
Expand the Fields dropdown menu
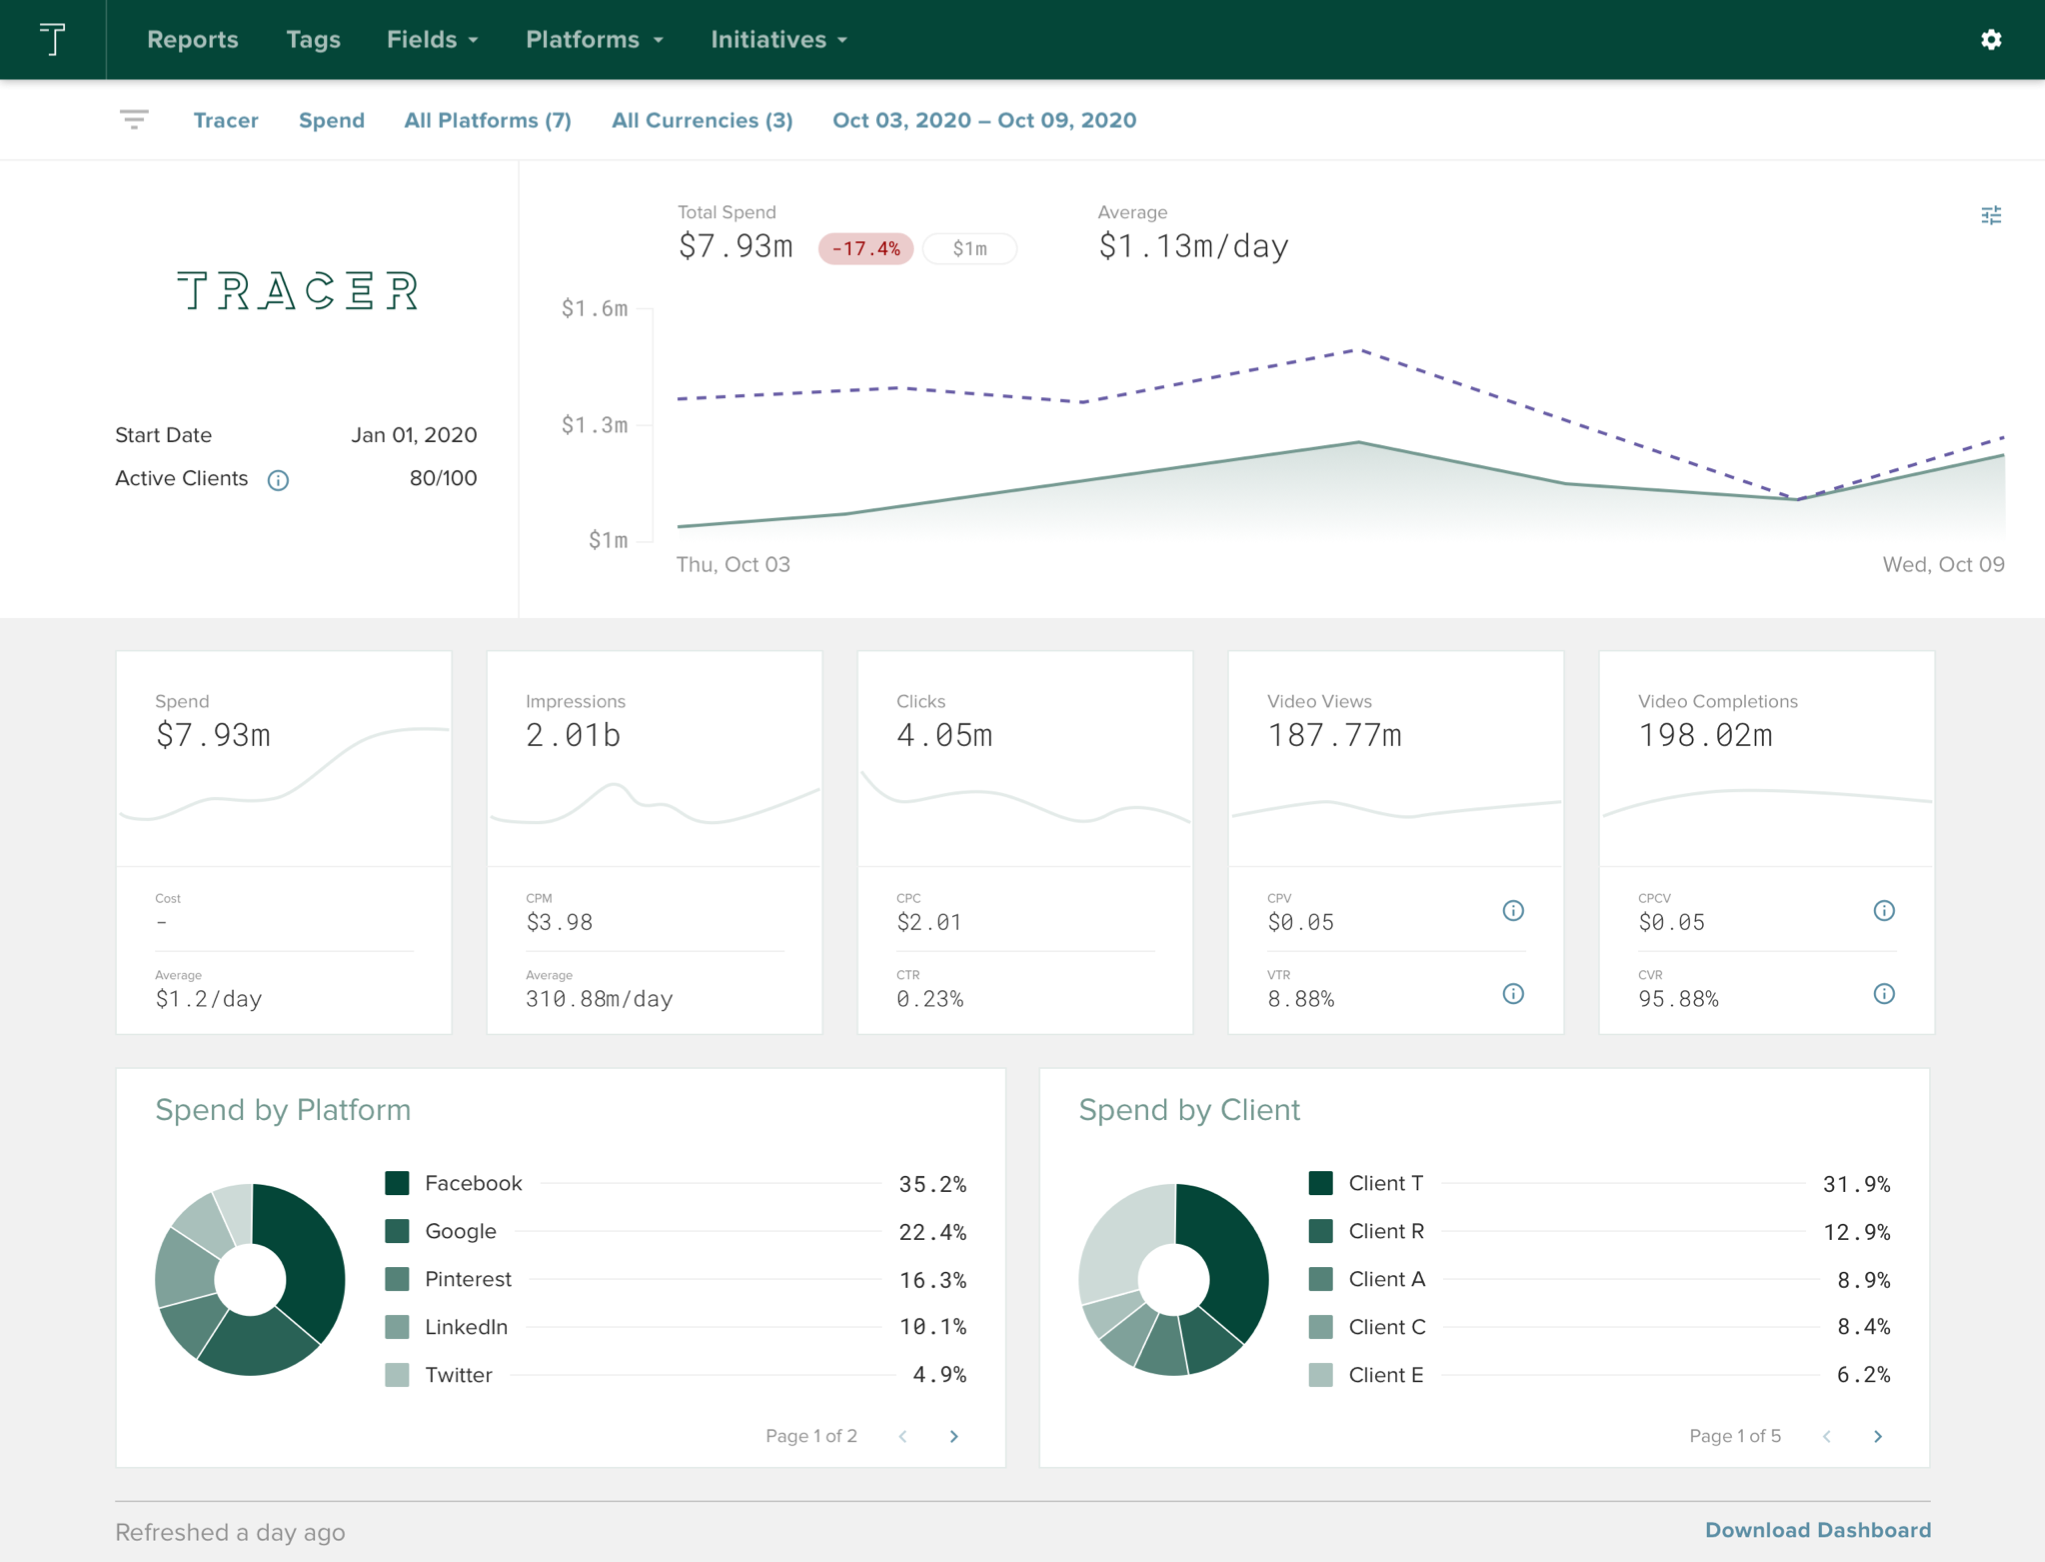pyautogui.click(x=433, y=39)
